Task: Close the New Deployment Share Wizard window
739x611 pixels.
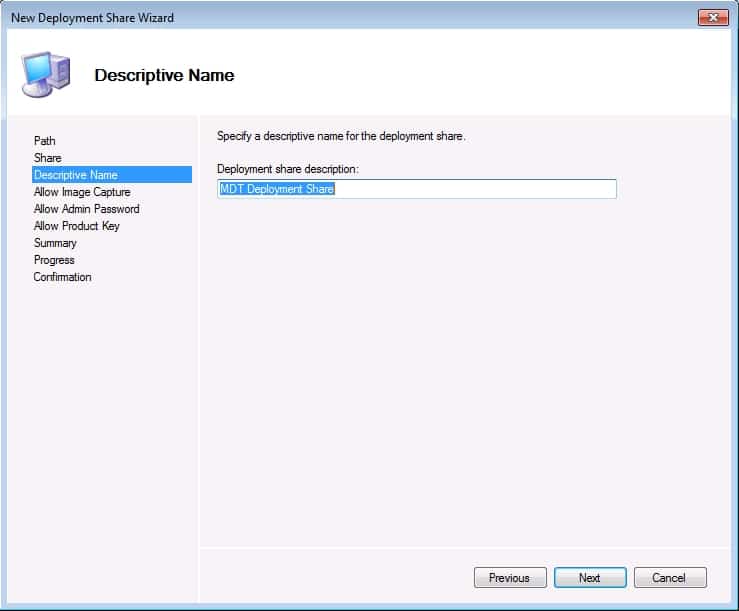Action: [713, 17]
